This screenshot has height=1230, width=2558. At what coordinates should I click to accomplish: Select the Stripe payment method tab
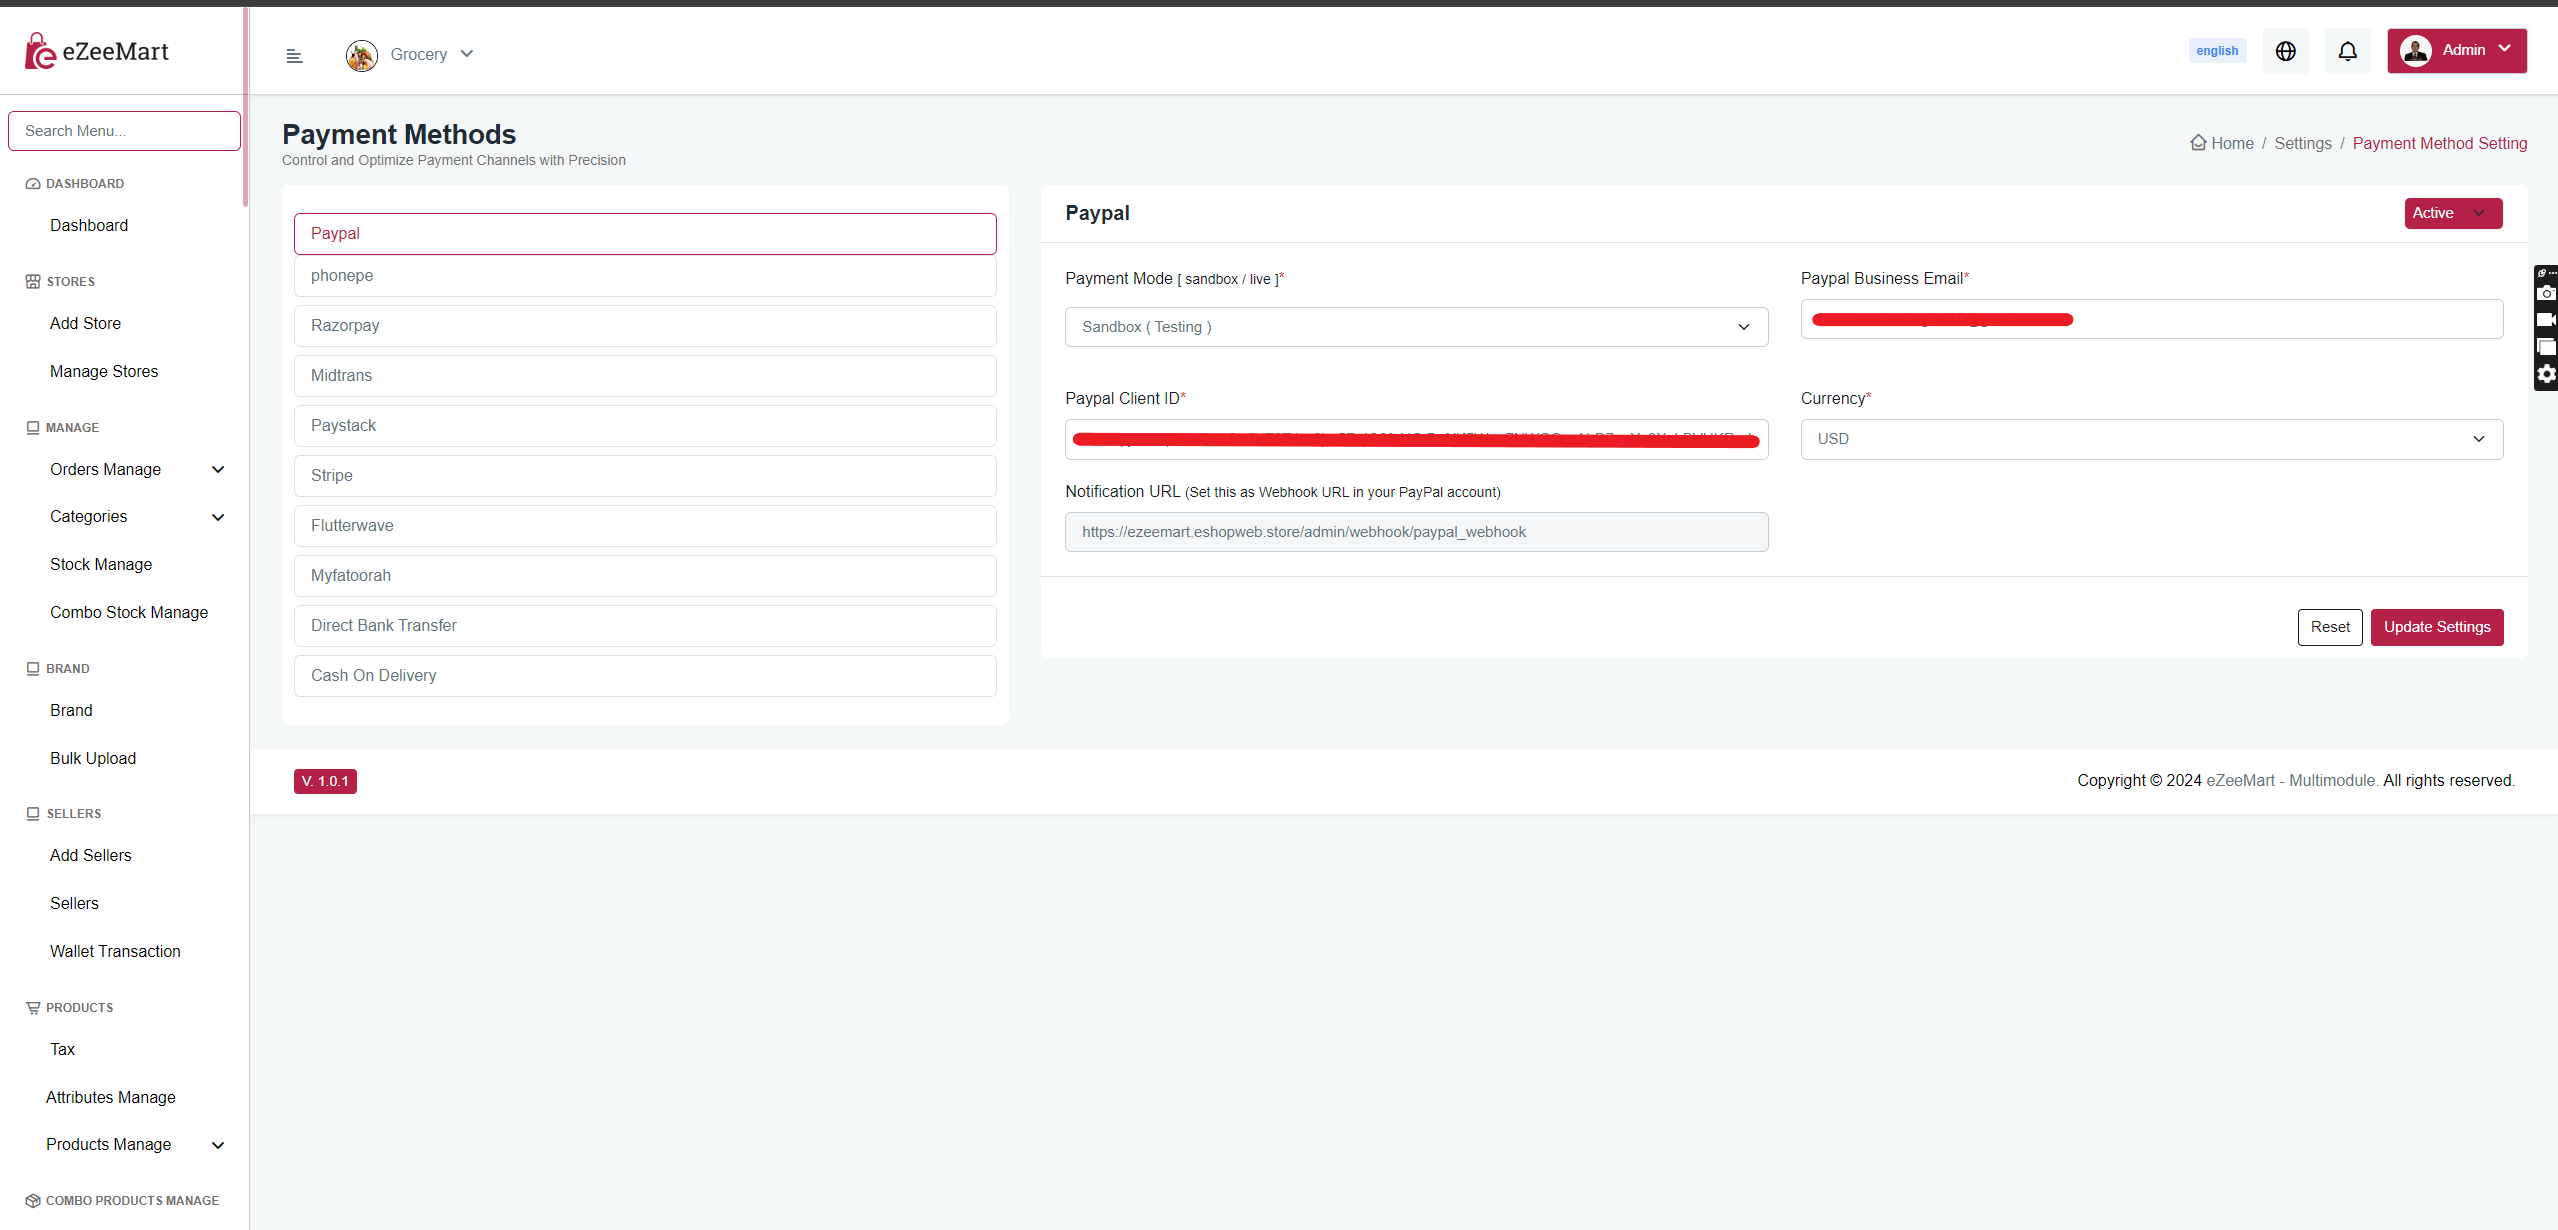pyautogui.click(x=644, y=476)
